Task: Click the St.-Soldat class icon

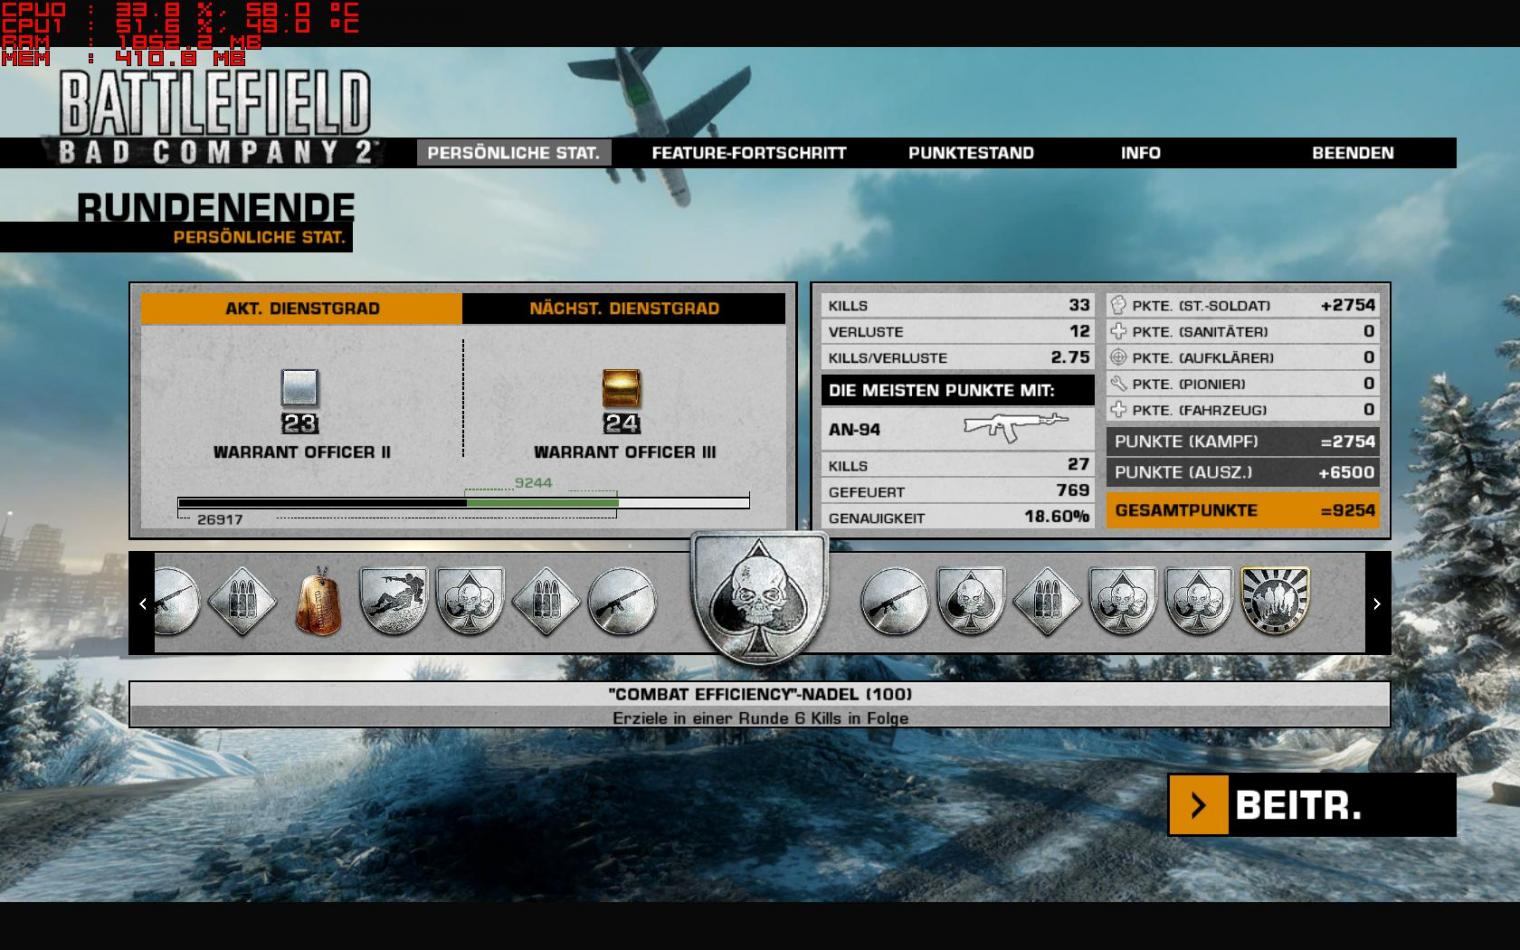Action: 1118,305
